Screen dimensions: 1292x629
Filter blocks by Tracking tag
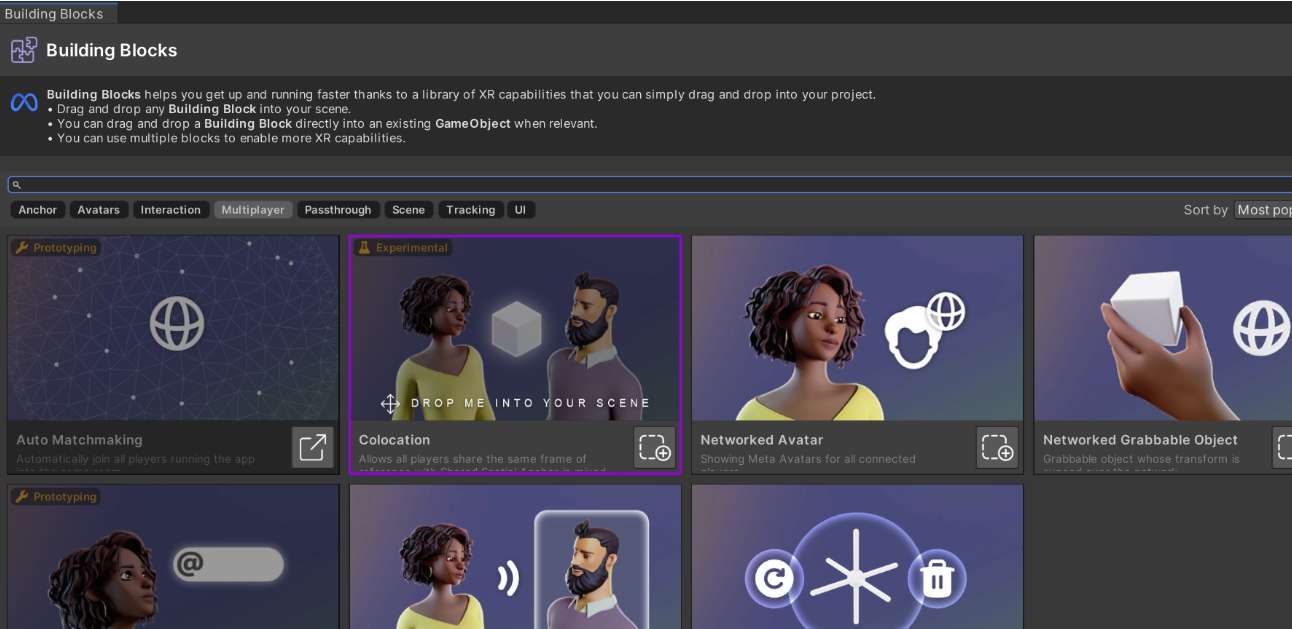click(470, 210)
